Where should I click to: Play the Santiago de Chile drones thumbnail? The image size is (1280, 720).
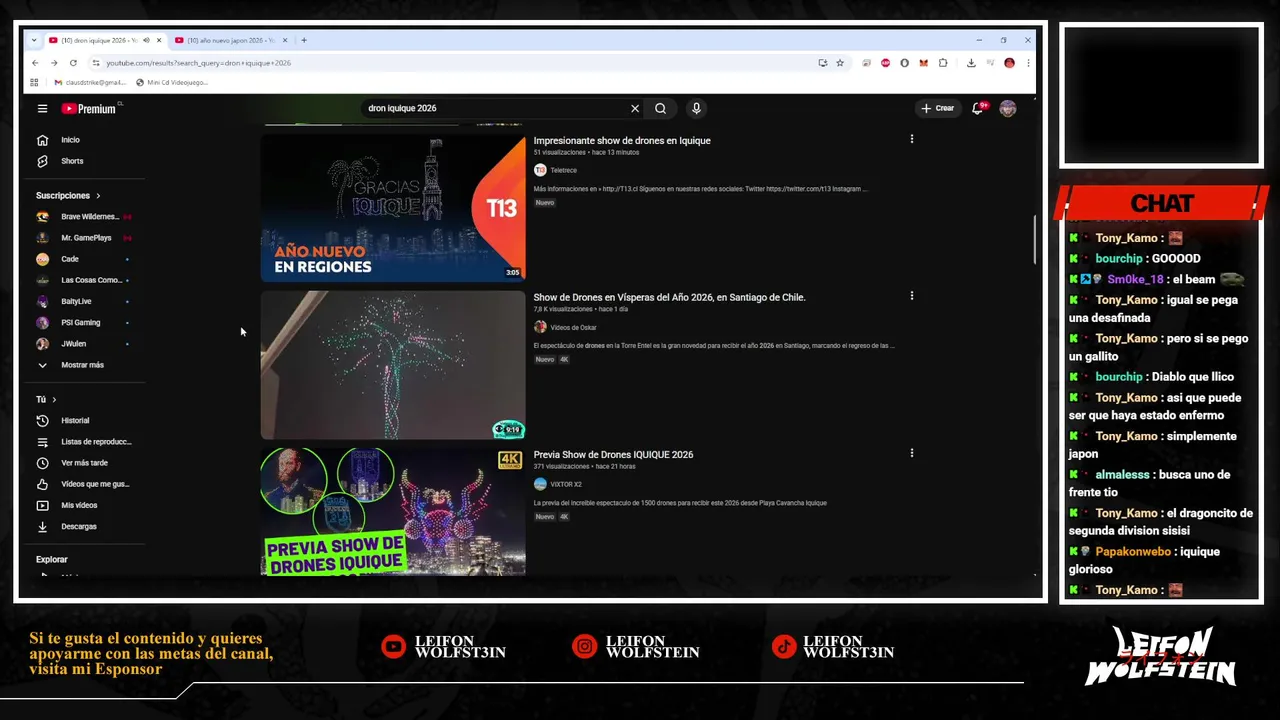(x=393, y=365)
